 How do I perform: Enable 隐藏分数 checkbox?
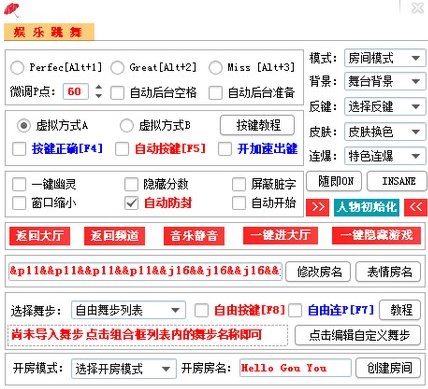pyautogui.click(x=131, y=184)
